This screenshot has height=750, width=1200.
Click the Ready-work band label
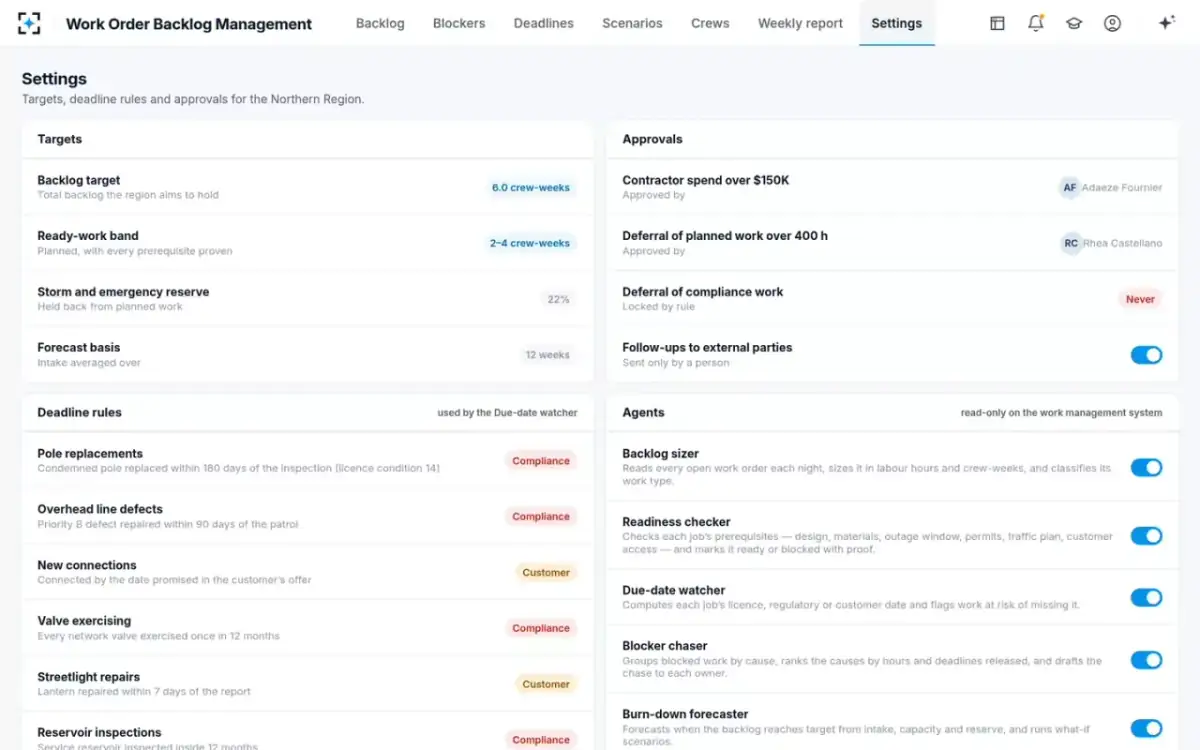(88, 237)
